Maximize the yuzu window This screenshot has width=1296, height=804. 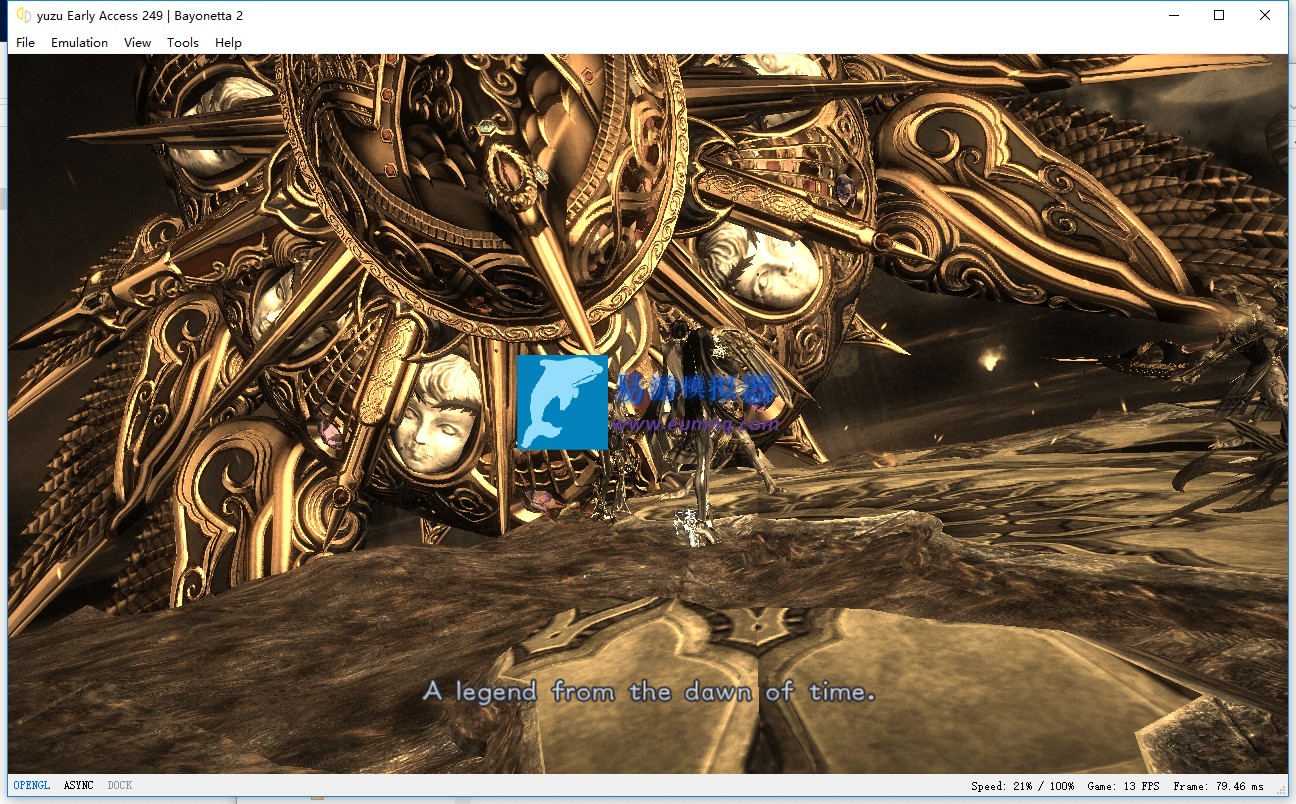click(1219, 15)
